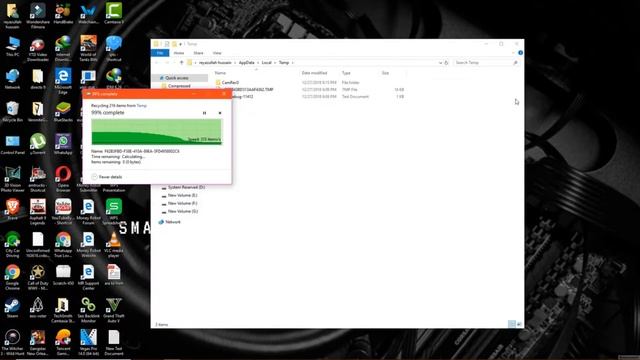Switch to the View ribbon tab
Screen dimensions: 640x360
[x=217, y=53]
